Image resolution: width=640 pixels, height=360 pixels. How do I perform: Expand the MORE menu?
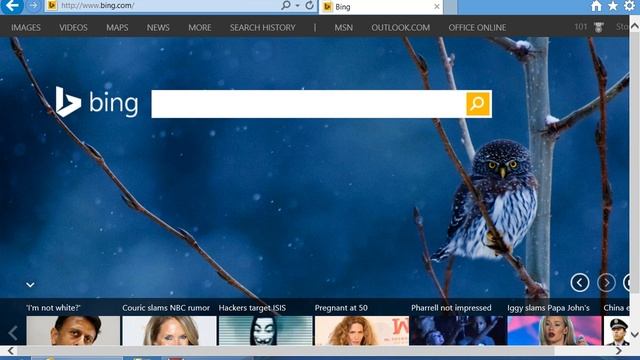click(x=200, y=27)
